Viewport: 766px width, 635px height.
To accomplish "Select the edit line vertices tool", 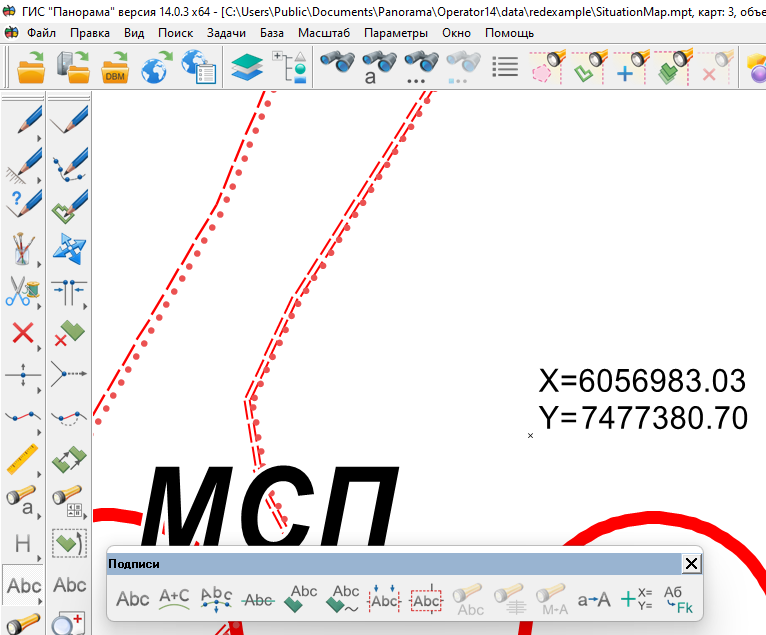I will pyautogui.click(x=22, y=418).
